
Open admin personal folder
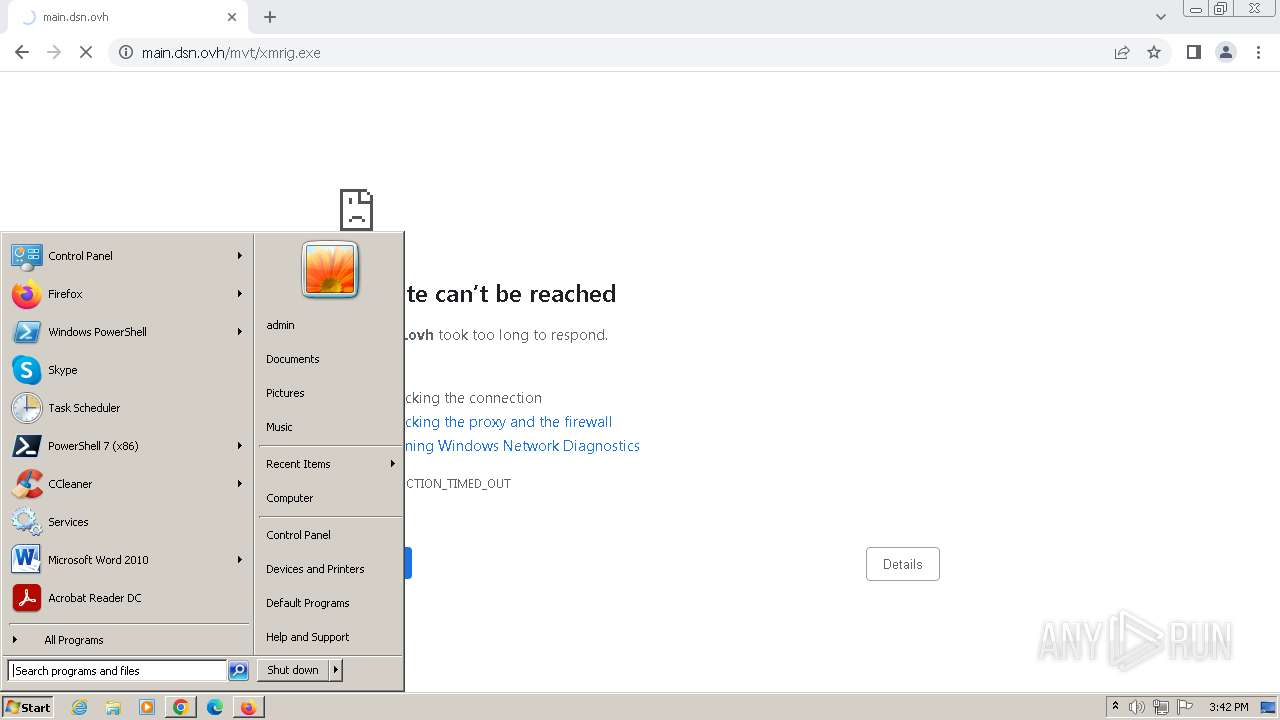(x=330, y=325)
